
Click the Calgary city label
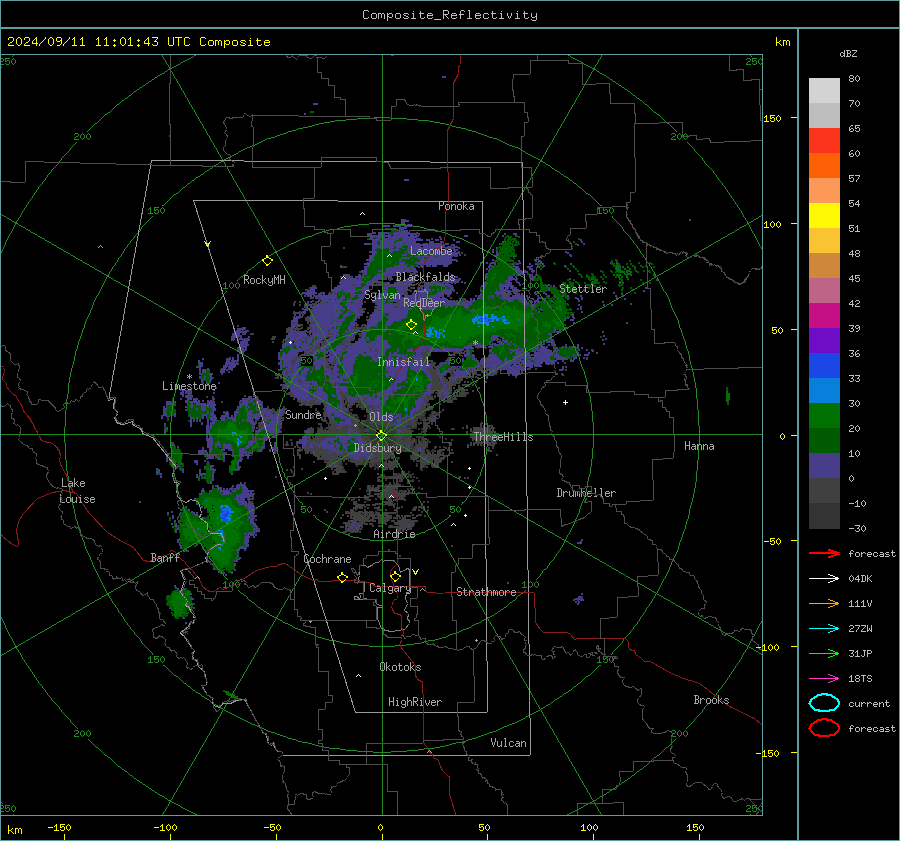(x=390, y=588)
